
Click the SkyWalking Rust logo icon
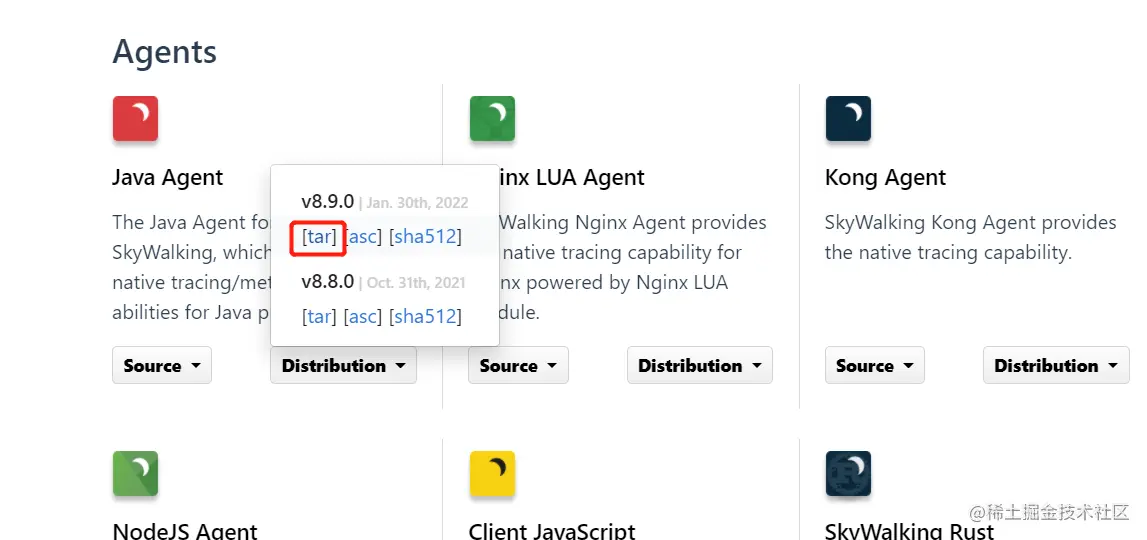click(849, 473)
